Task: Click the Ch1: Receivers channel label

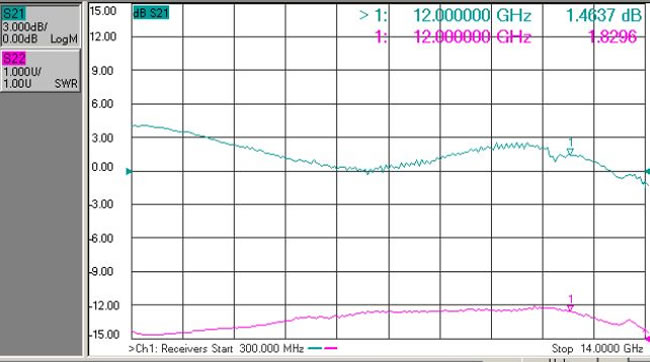Action: (x=168, y=348)
